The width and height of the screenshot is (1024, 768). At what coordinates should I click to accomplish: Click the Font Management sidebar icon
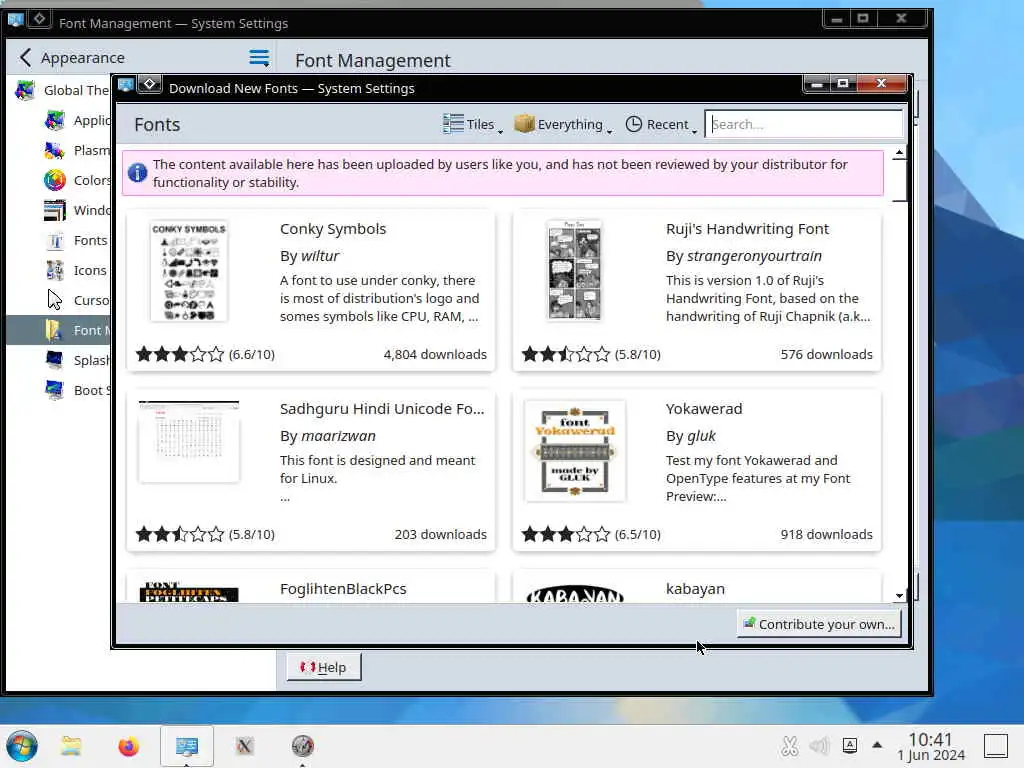[55, 330]
